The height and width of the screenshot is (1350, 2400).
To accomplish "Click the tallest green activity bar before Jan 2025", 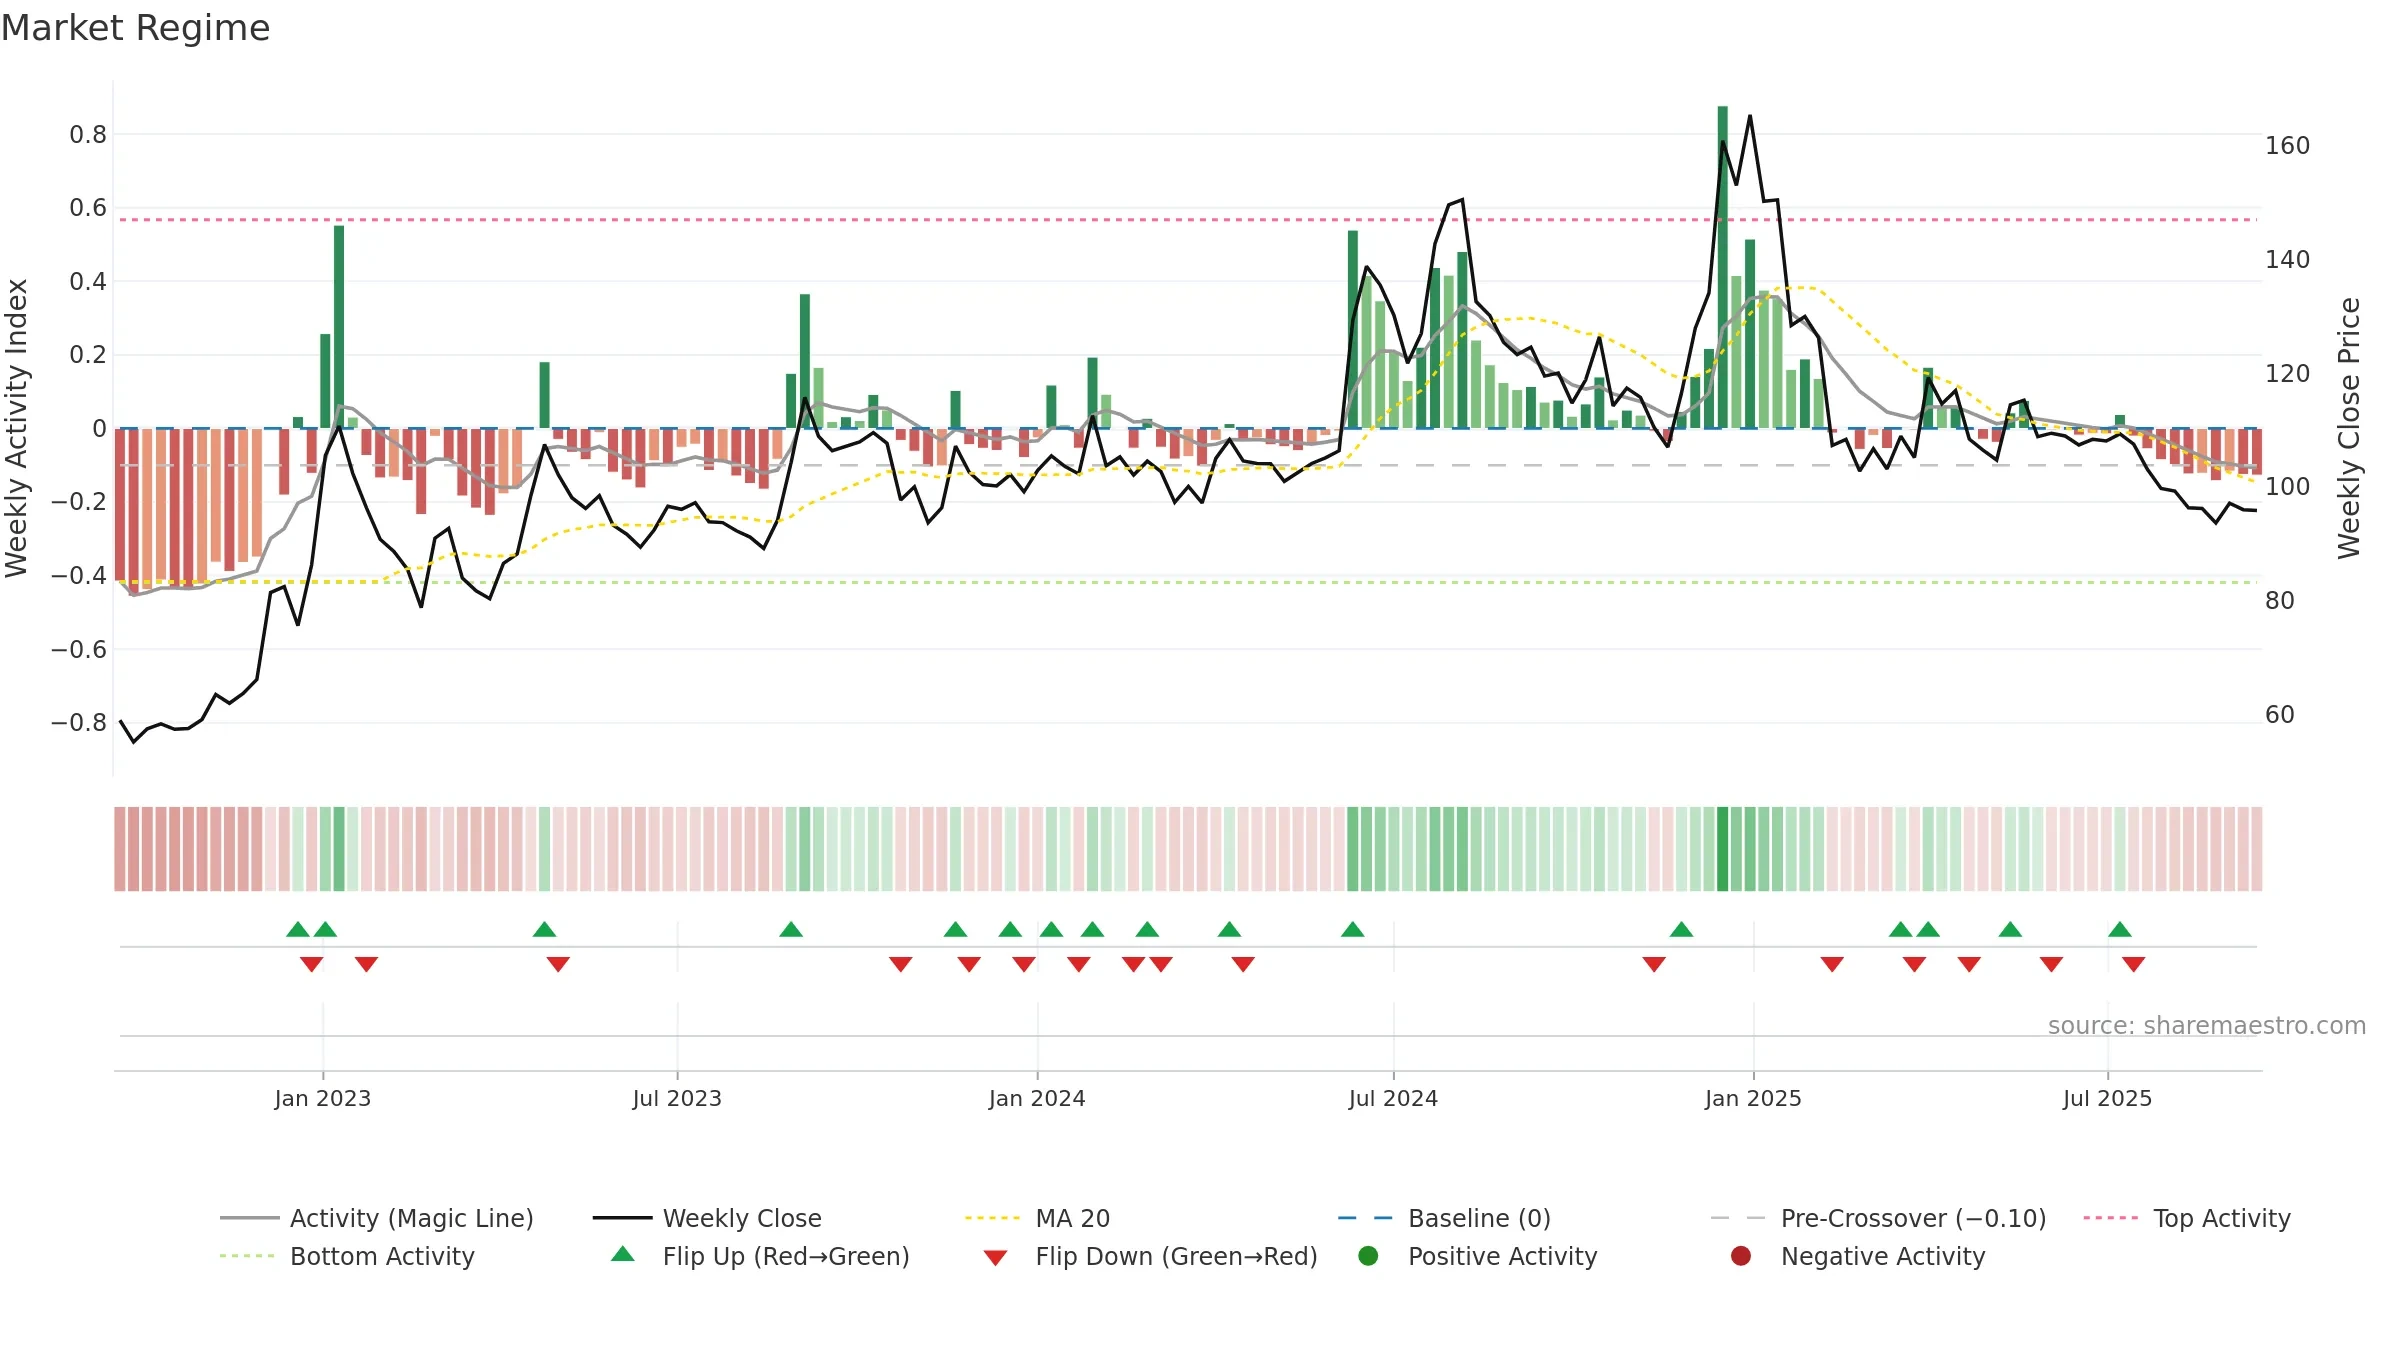I will 1723,267.
